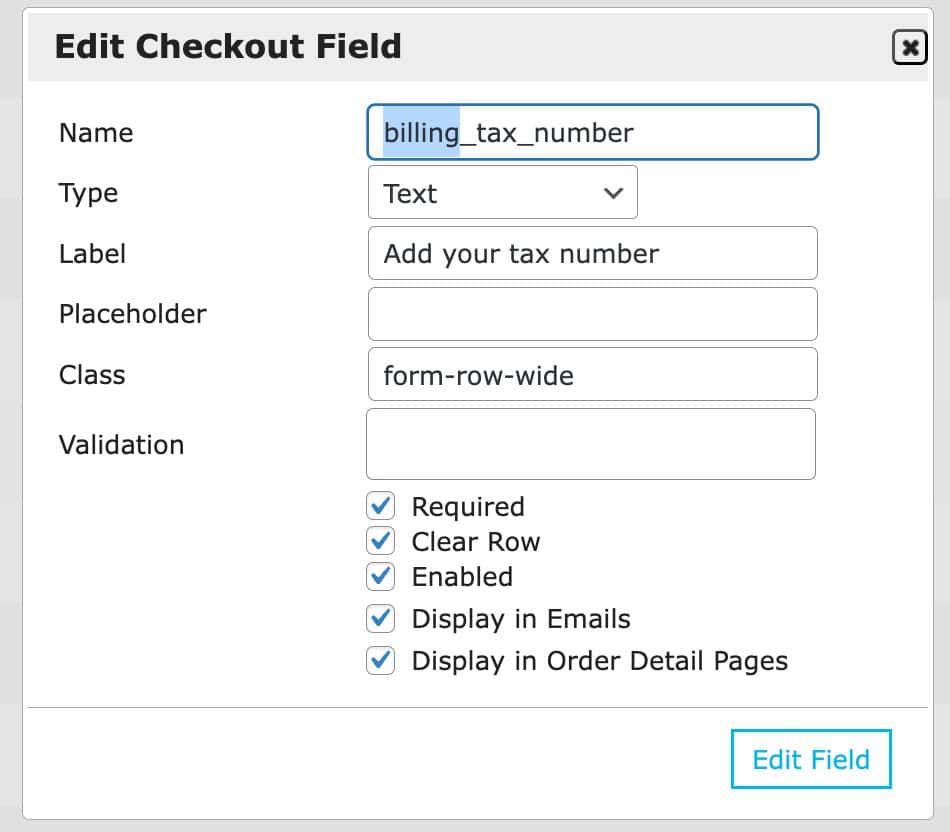Screen dimensions: 950x832
Task: Toggle the Clear Row checkbox
Action: pos(381,541)
